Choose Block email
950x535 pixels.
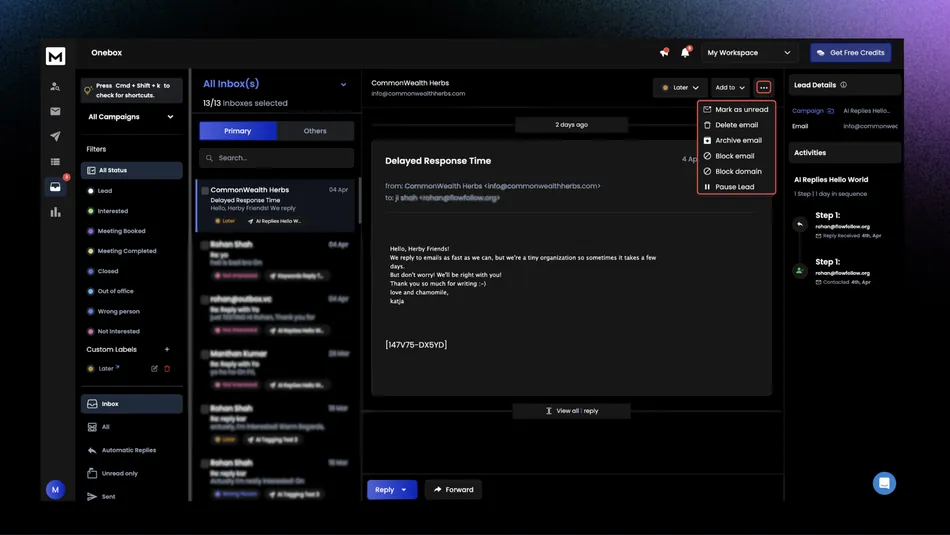click(729, 156)
